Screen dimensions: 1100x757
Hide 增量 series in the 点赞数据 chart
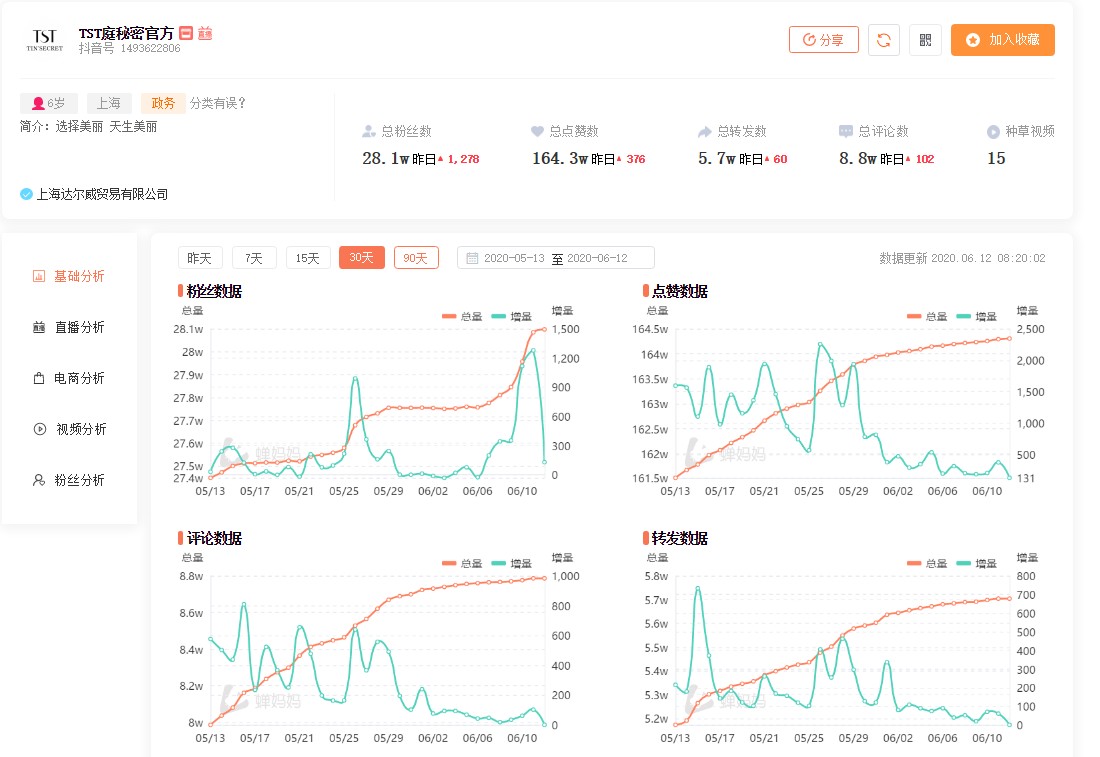coord(977,316)
